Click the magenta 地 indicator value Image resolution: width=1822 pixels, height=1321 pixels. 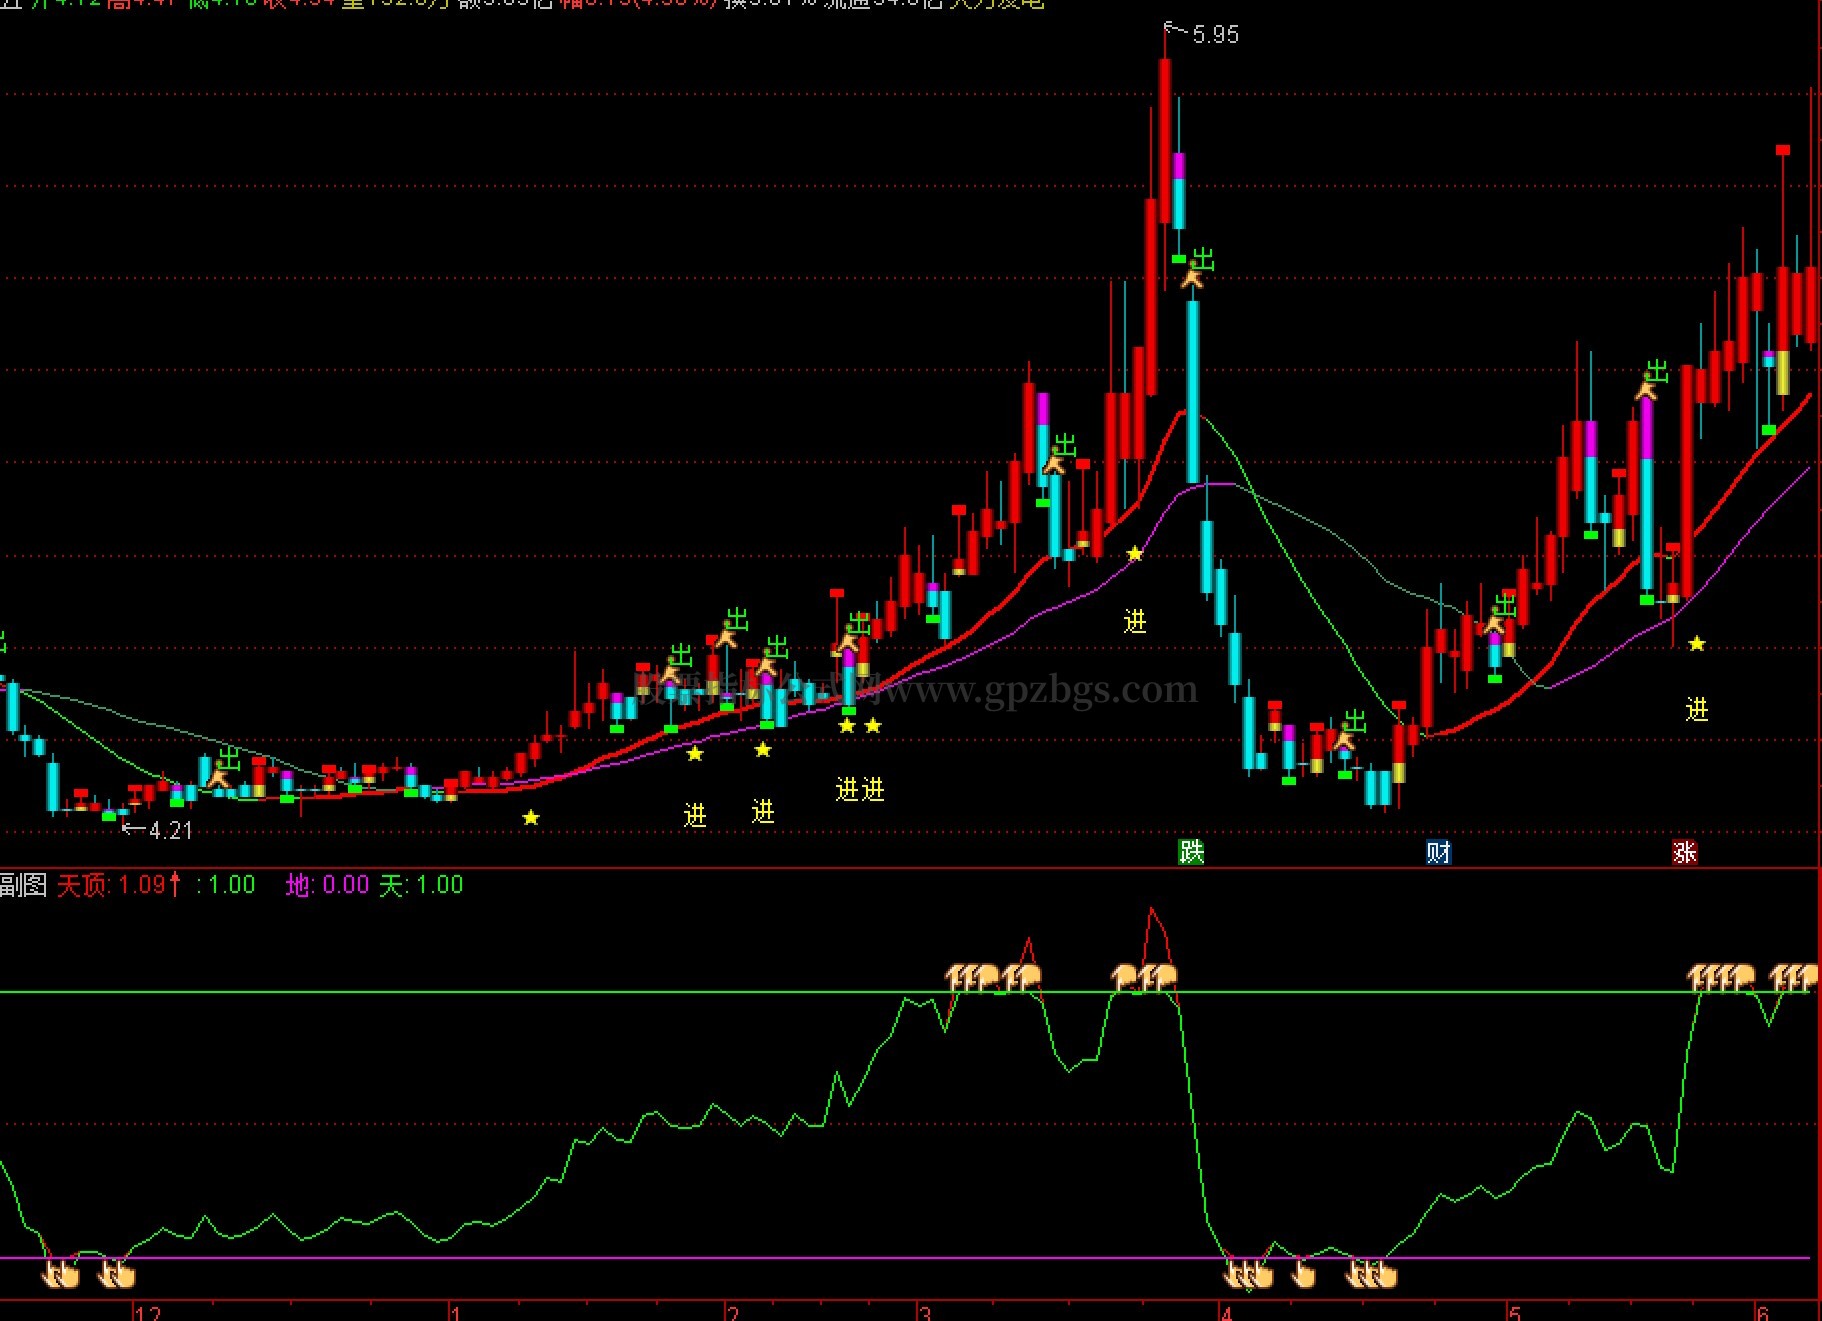[327, 884]
